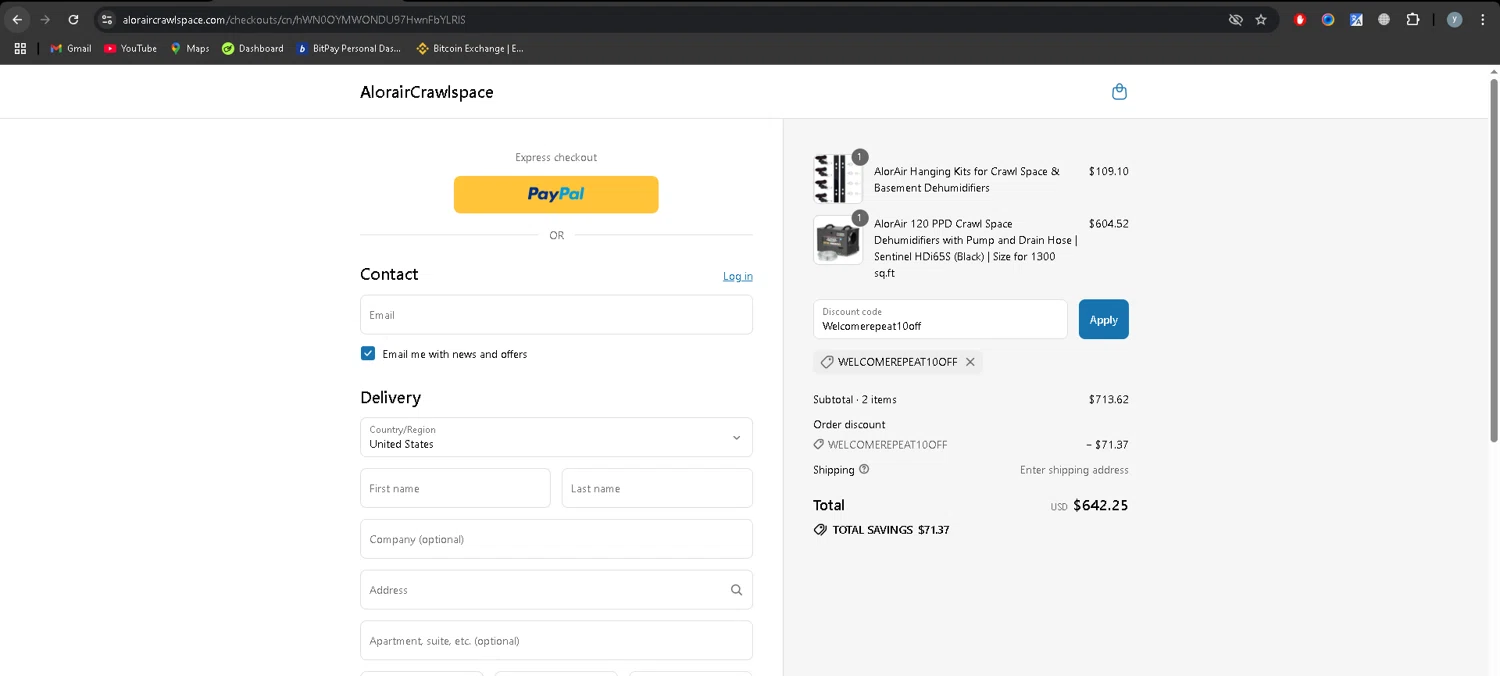Screen dimensions: 1500x676
Task: Focus the First name field
Action: [455, 488]
